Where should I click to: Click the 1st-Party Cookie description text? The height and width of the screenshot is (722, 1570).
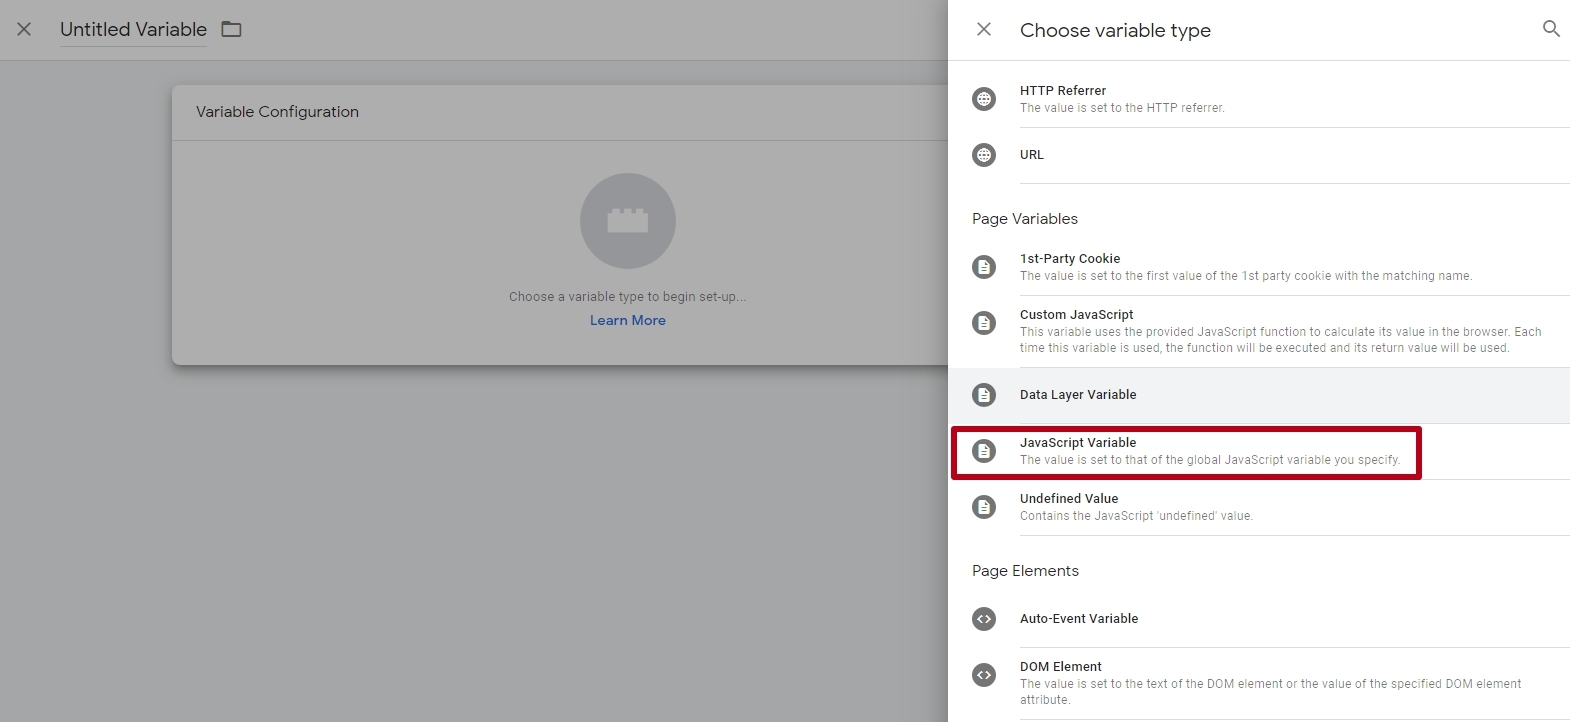(1246, 276)
